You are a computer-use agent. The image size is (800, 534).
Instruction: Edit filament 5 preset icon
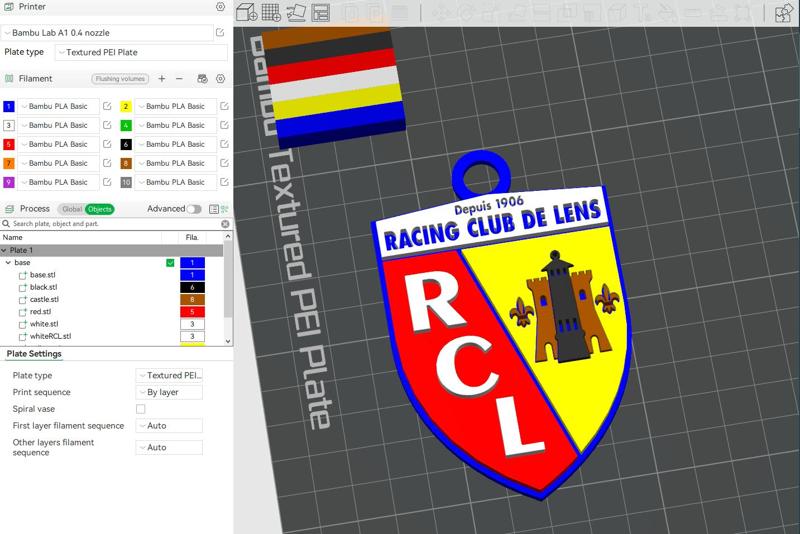point(107,144)
